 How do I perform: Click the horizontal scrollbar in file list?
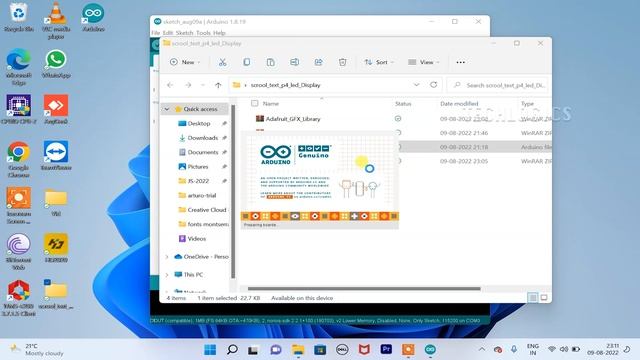click(x=364, y=289)
